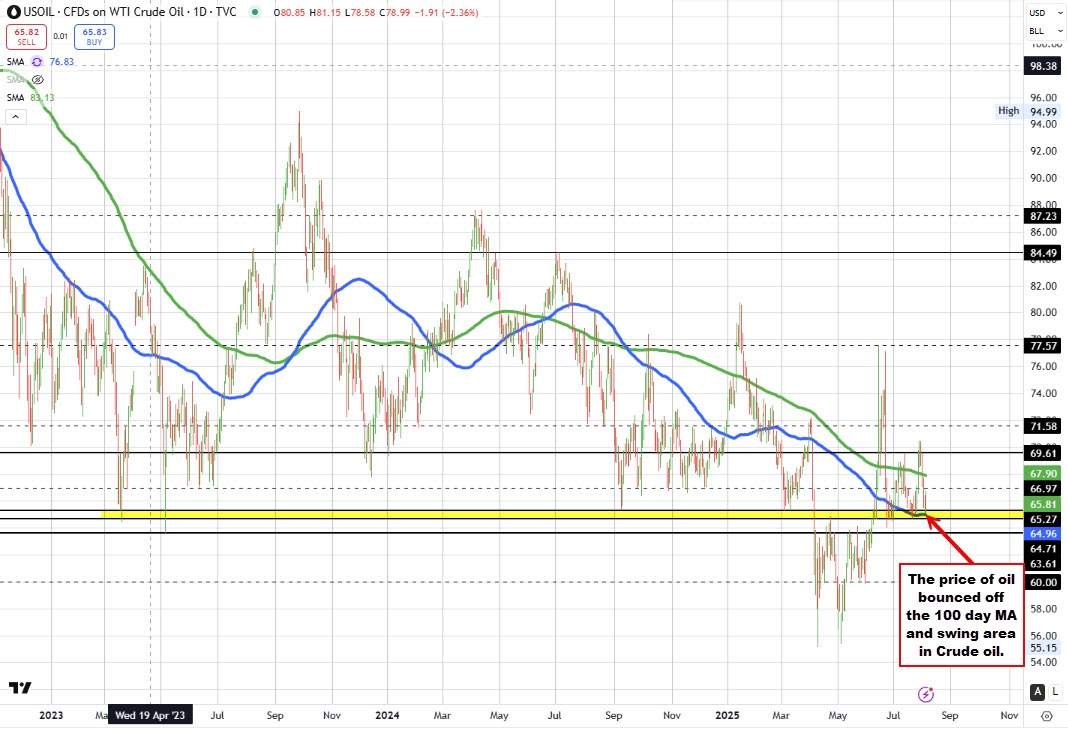
Task: Show the hidden second SMA indicator
Action: pyautogui.click(x=37, y=79)
